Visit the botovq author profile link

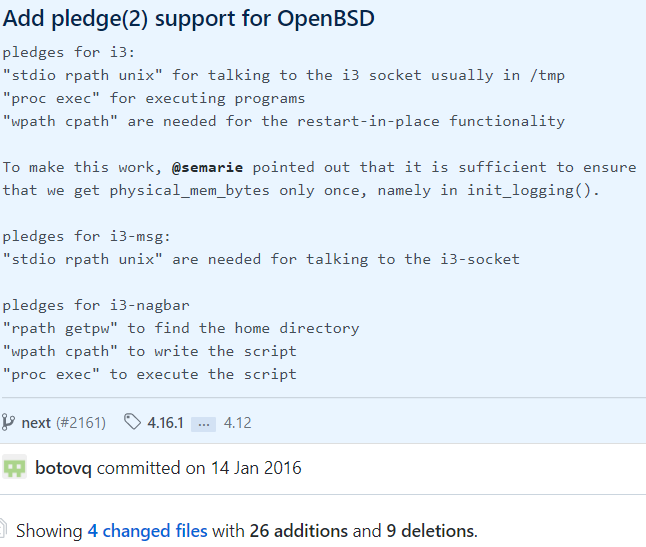pos(64,468)
